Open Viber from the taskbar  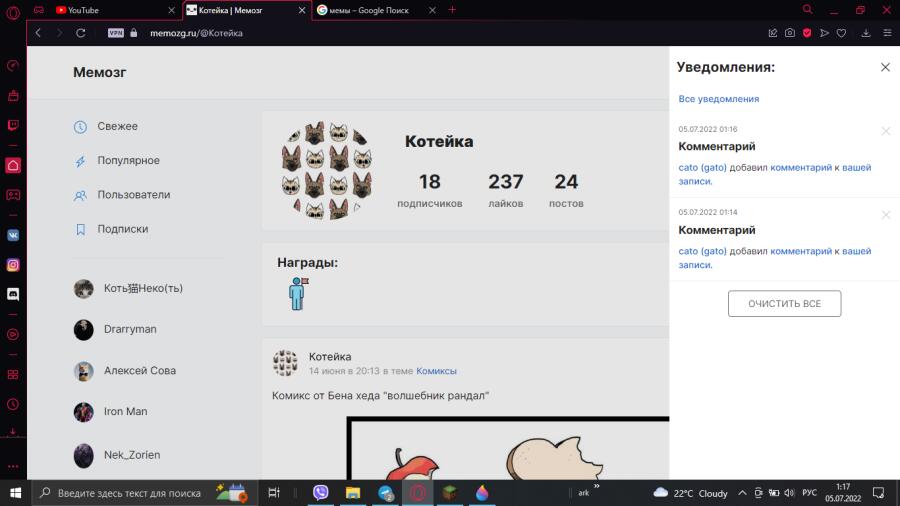[320, 493]
